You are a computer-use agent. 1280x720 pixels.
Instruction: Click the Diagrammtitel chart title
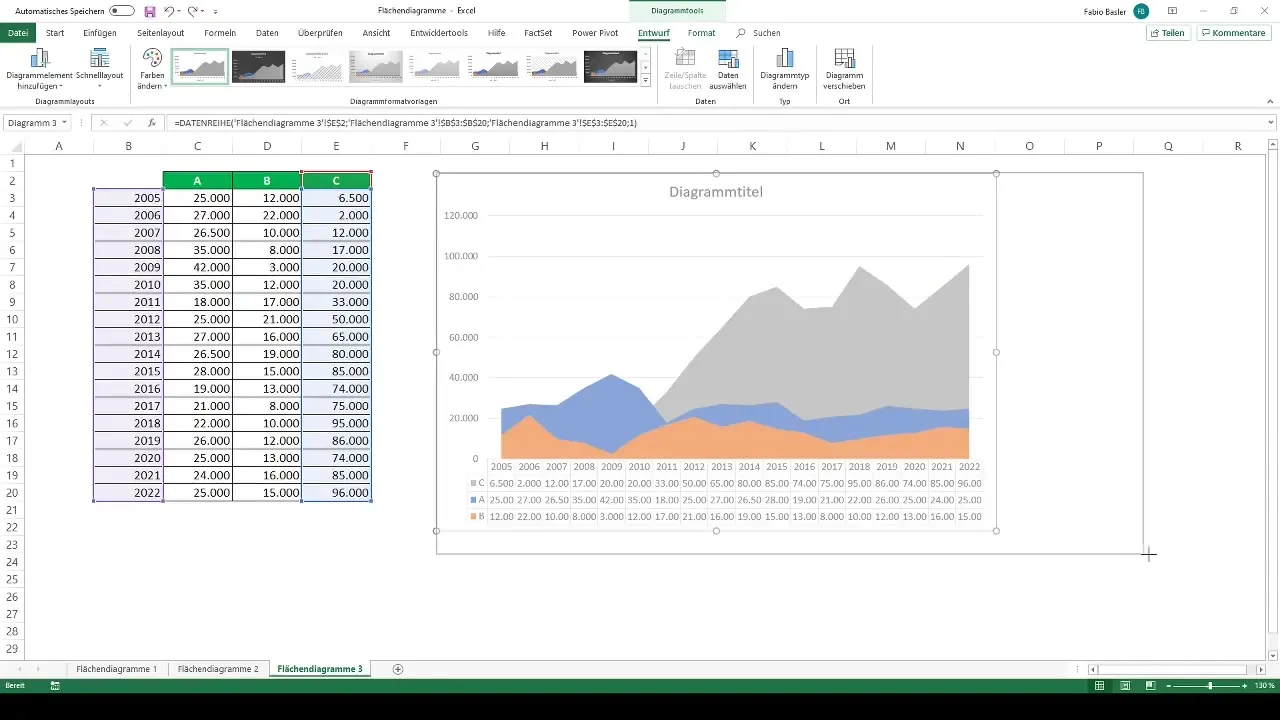click(x=716, y=192)
